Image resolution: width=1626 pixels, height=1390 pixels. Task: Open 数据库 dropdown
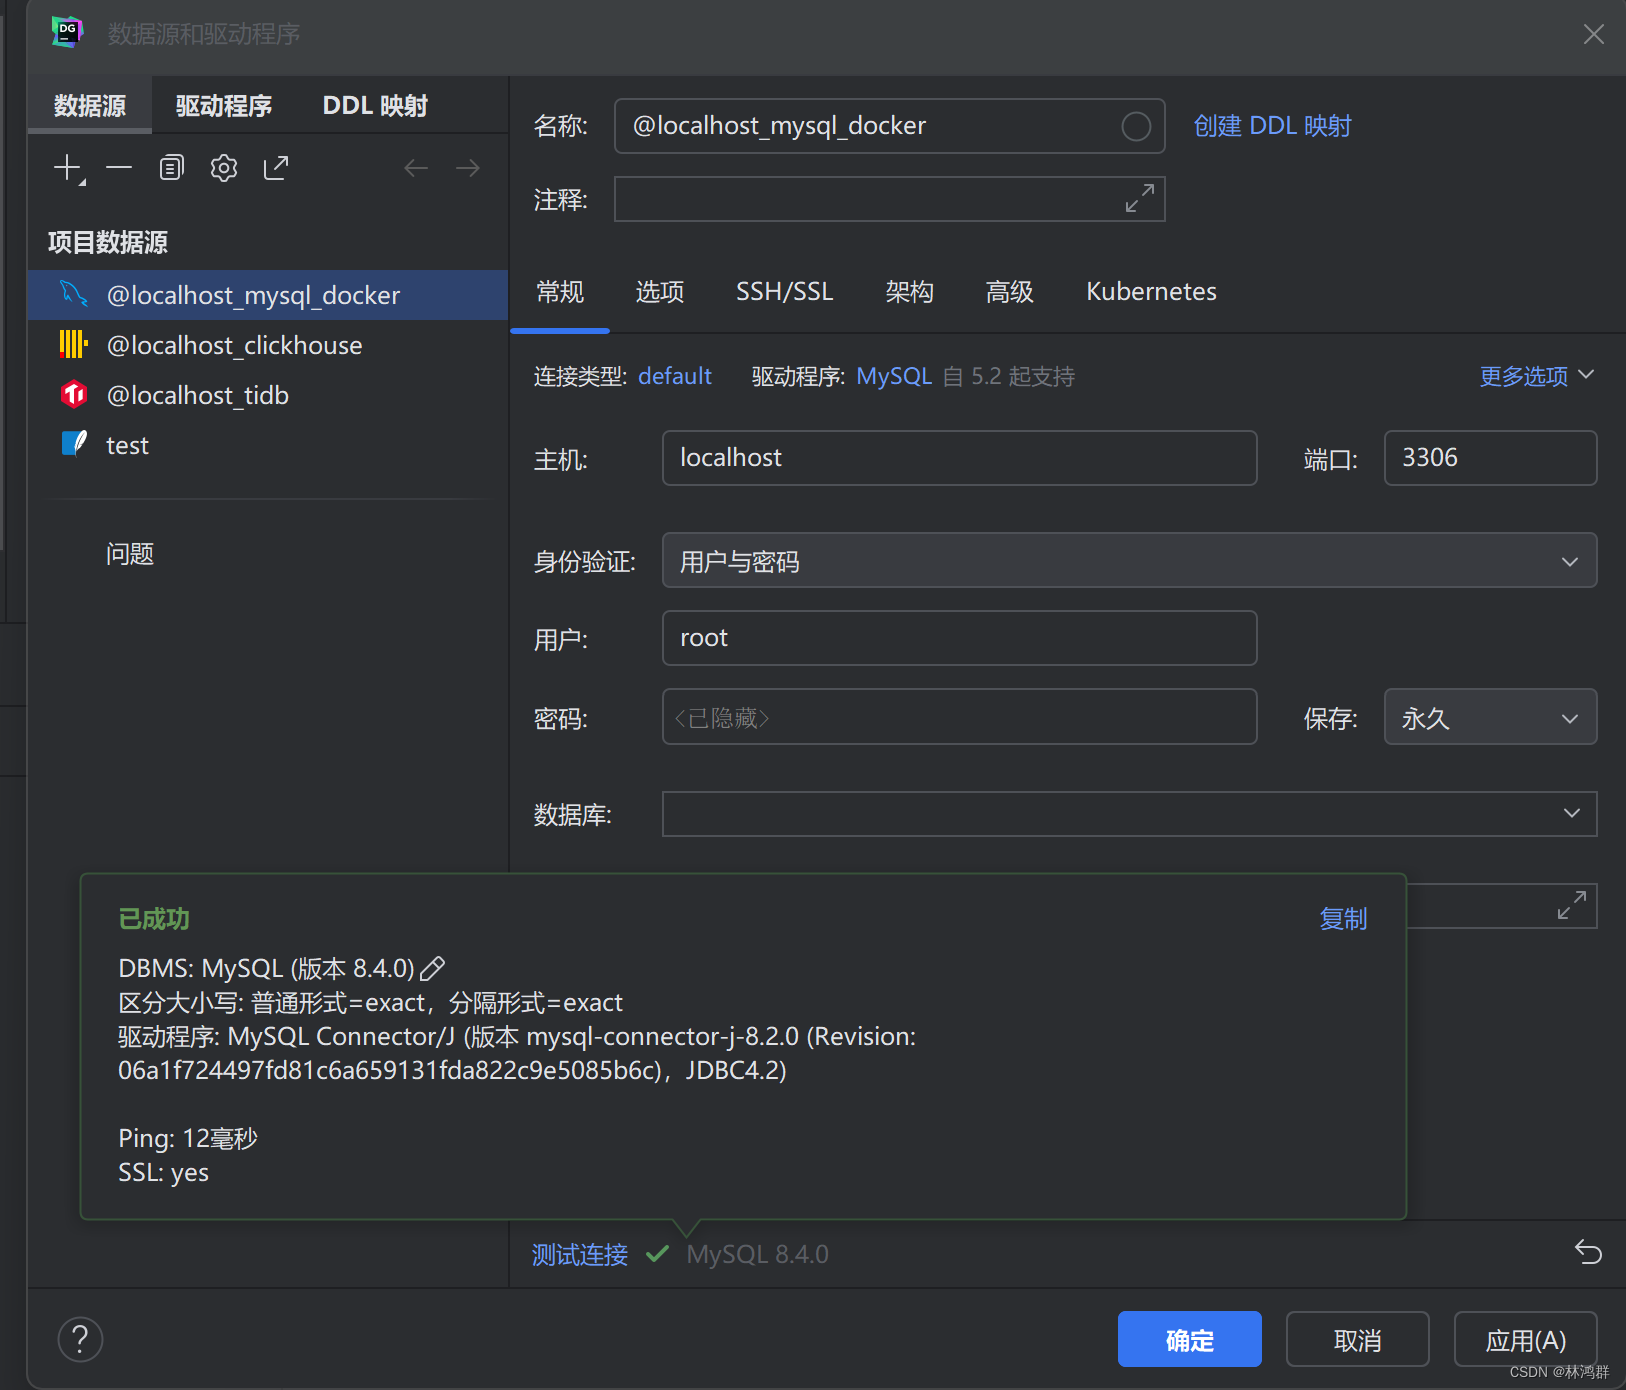click(x=1129, y=814)
